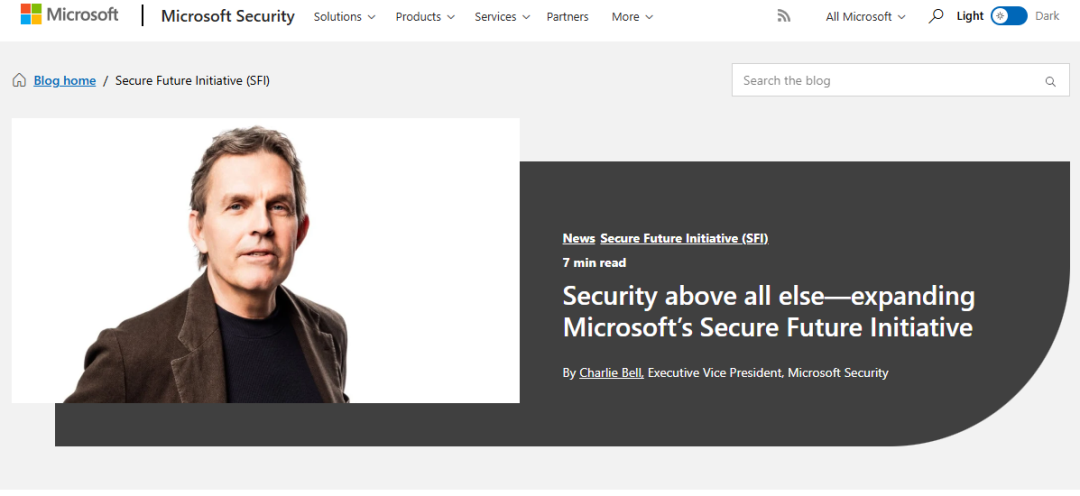1080x496 pixels.
Task: Click the Microsoft Security site title
Action: click(x=228, y=16)
